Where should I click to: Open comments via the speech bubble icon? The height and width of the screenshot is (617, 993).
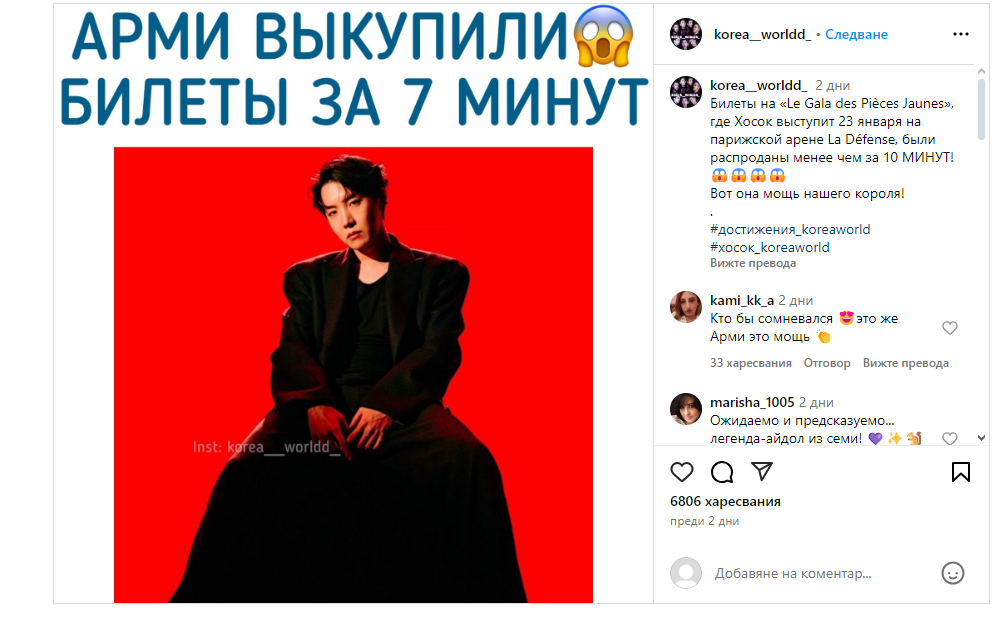tap(722, 472)
